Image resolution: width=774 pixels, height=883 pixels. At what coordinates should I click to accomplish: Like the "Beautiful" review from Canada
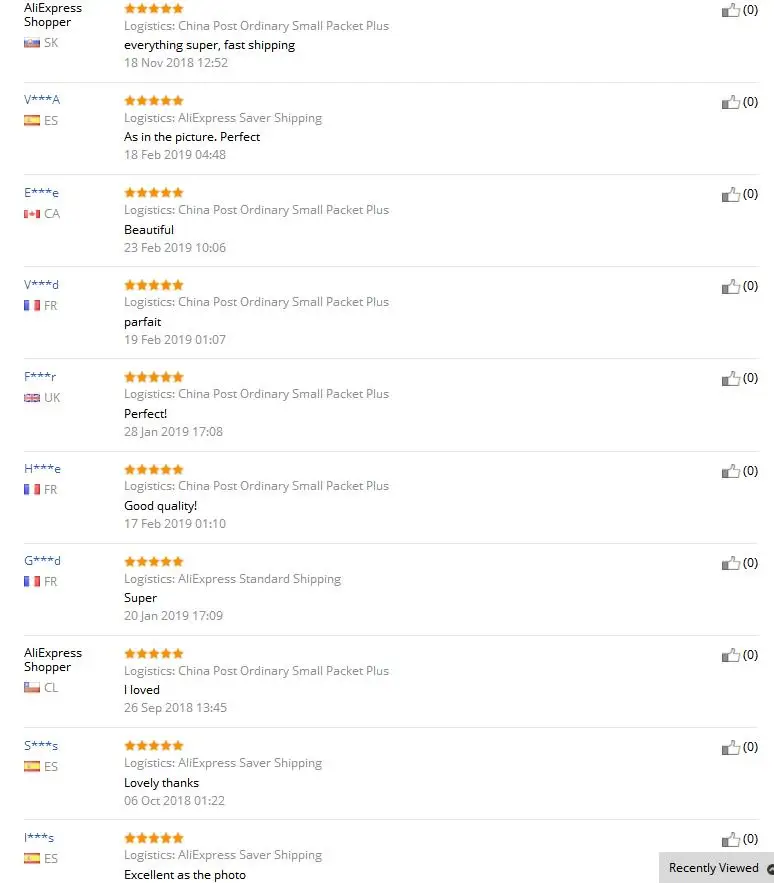pos(731,194)
